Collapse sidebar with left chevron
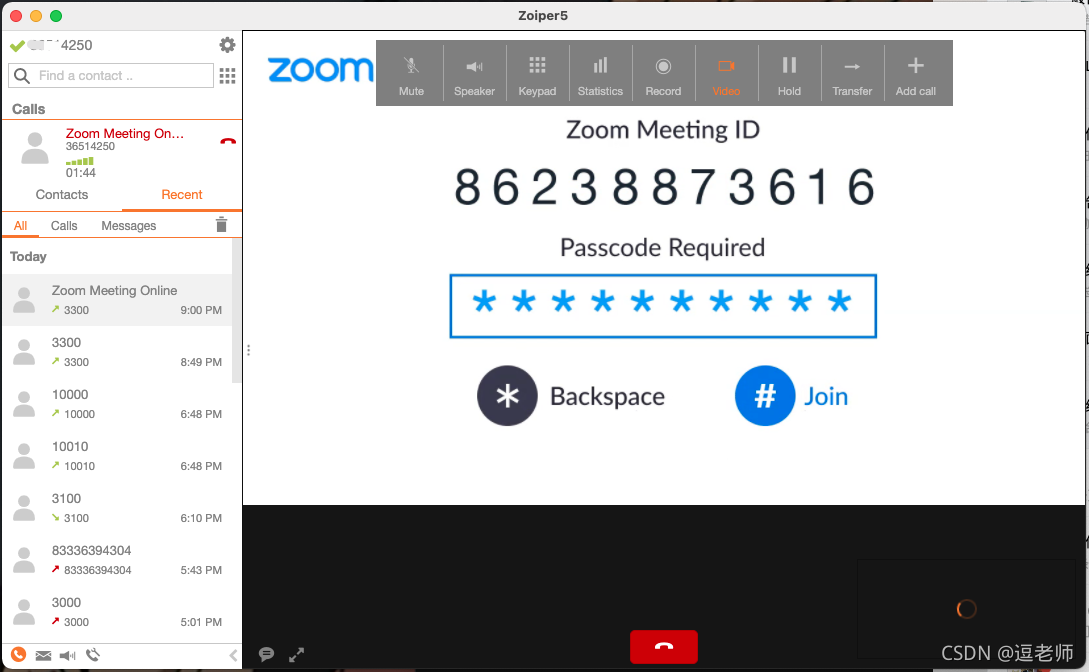 pos(233,655)
